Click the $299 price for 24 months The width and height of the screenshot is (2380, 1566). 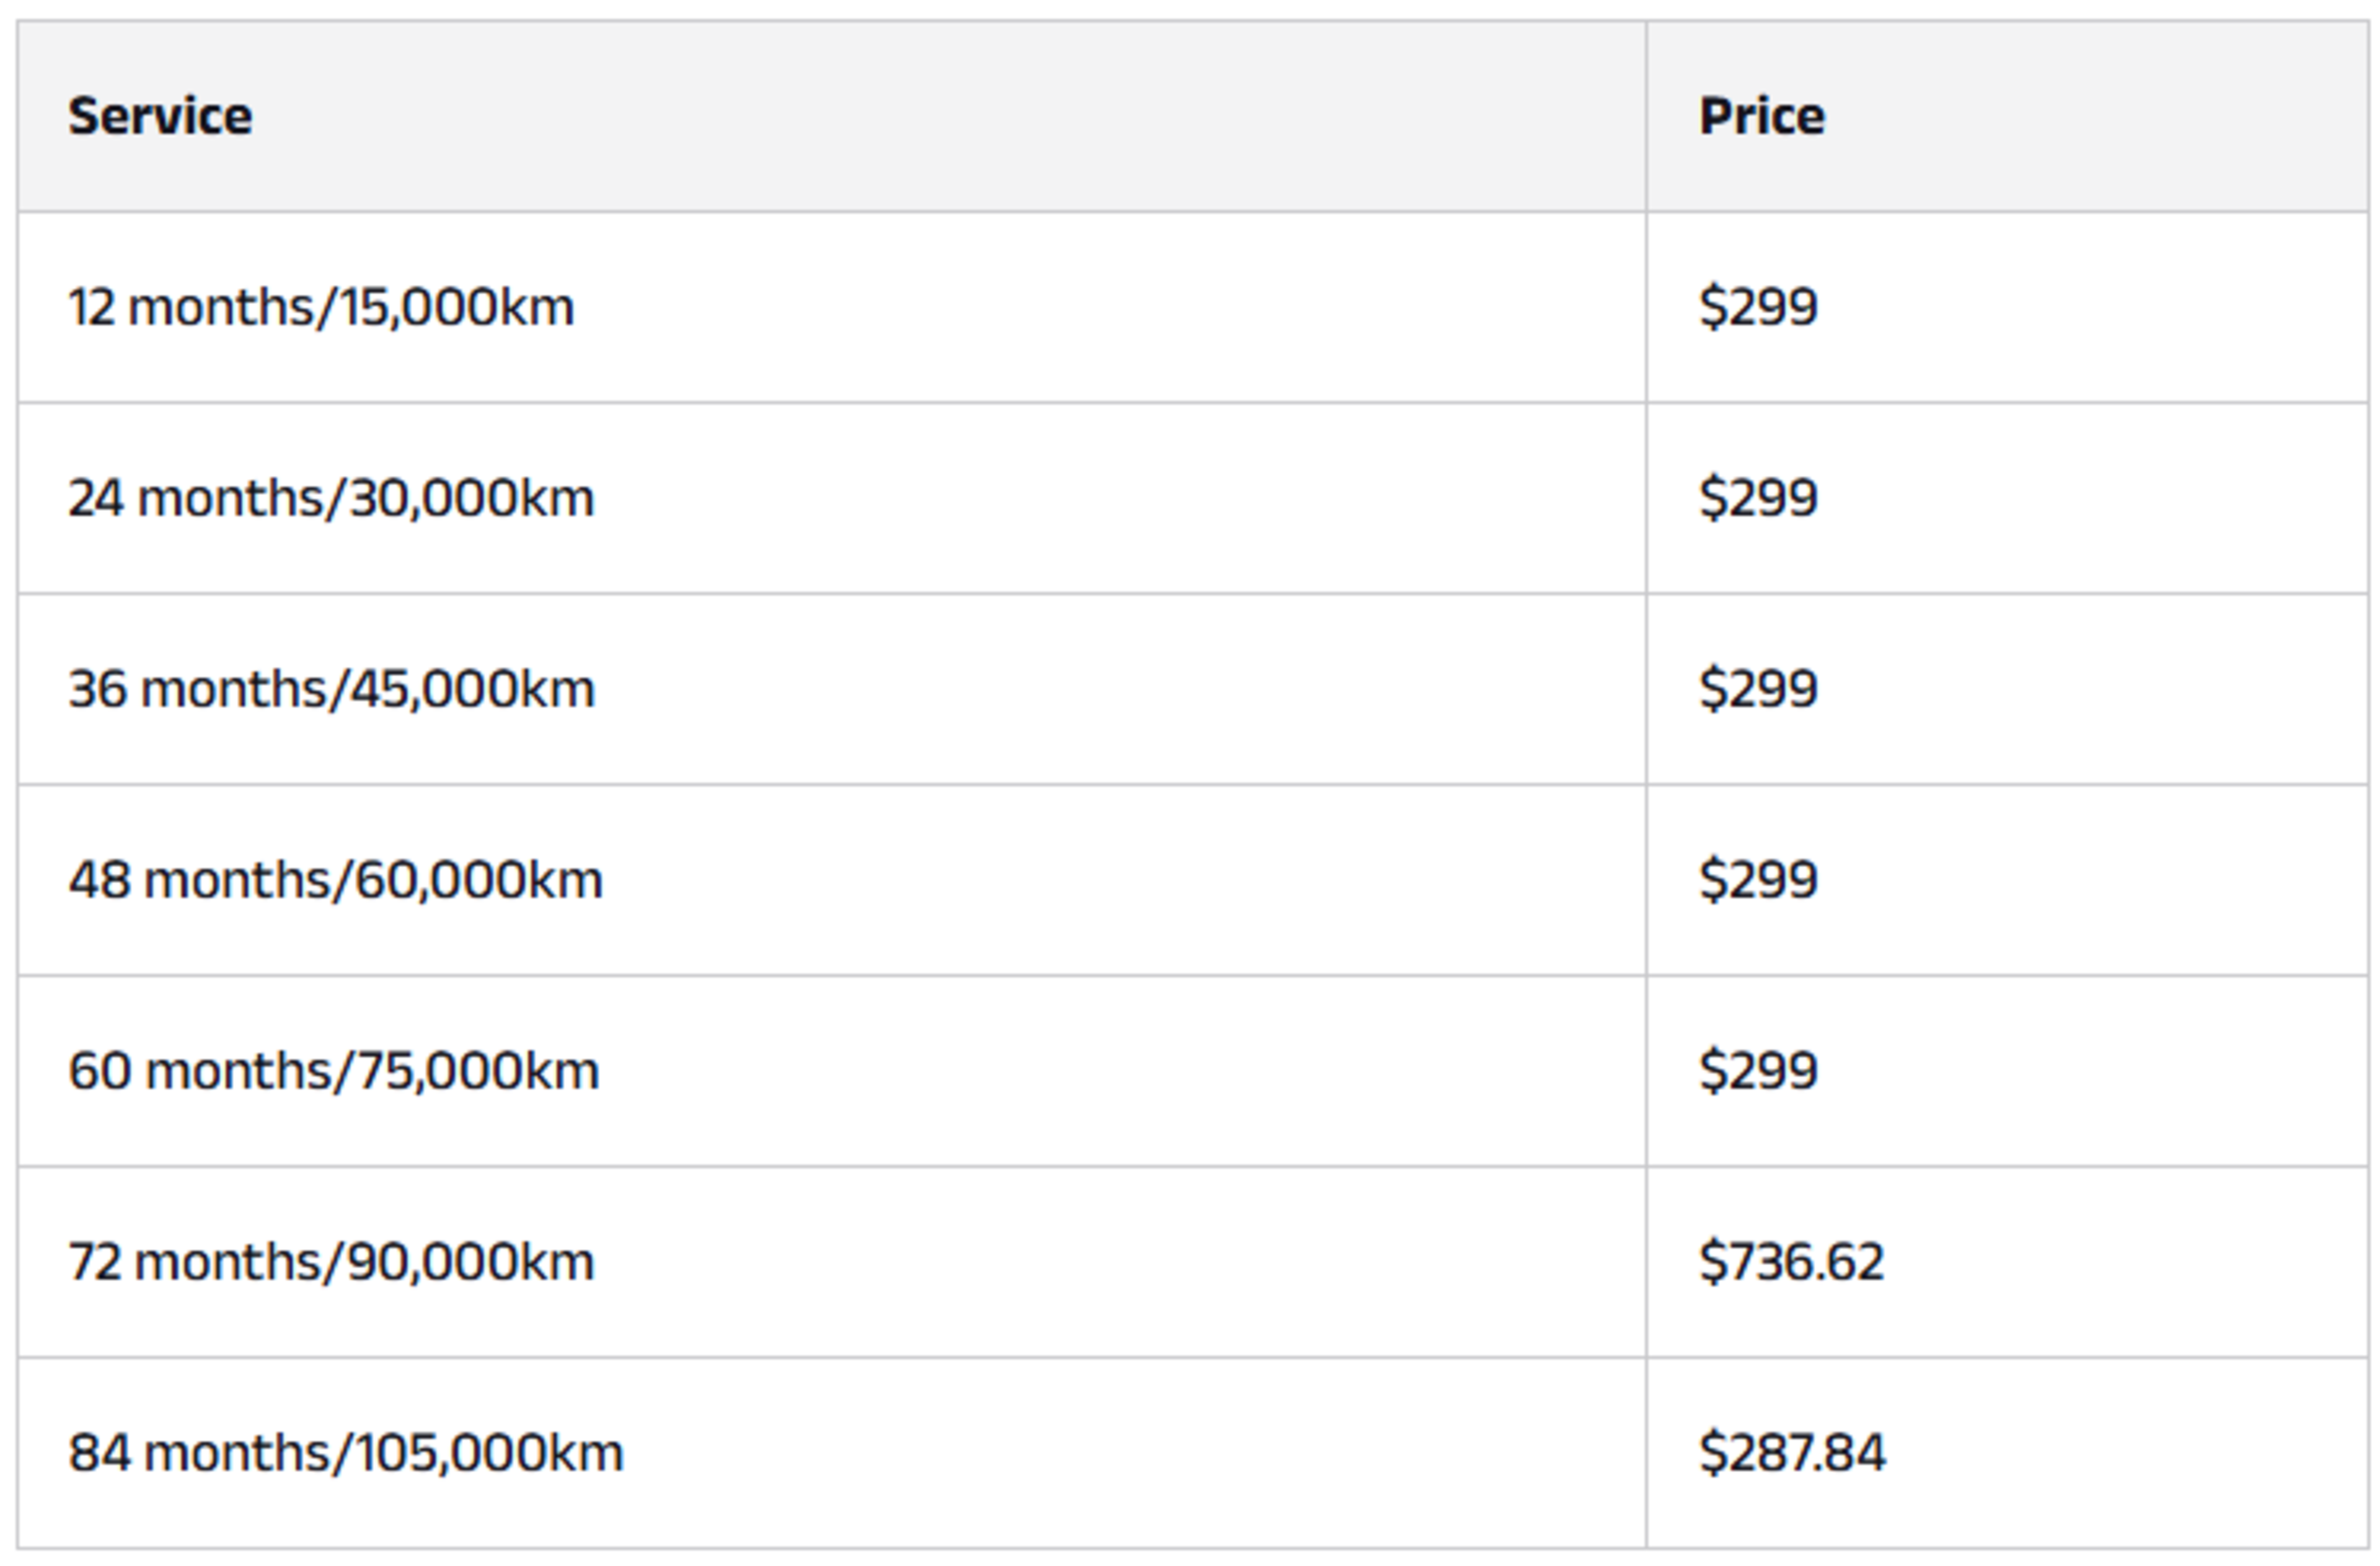(1758, 498)
